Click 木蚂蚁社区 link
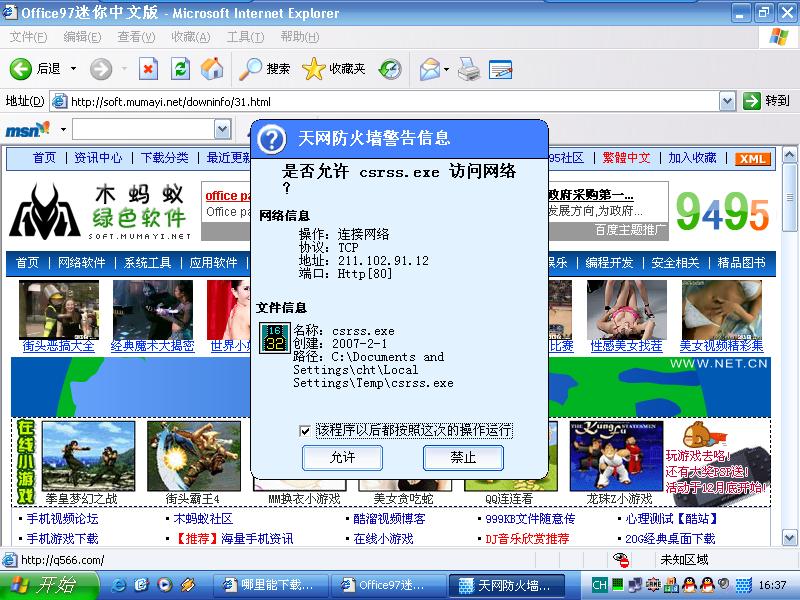This screenshot has width=800, height=600. [203, 519]
